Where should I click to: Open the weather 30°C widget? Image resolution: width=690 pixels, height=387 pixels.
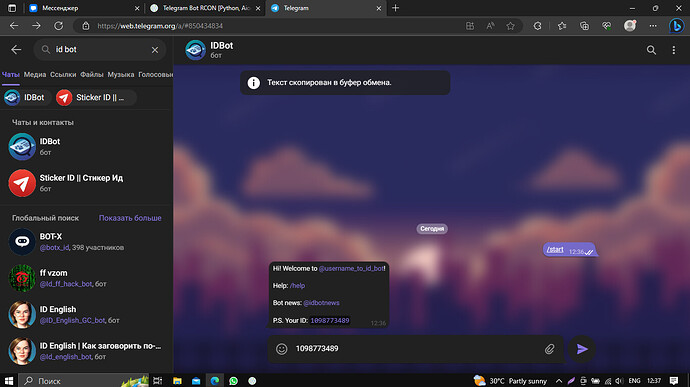tap(510, 381)
